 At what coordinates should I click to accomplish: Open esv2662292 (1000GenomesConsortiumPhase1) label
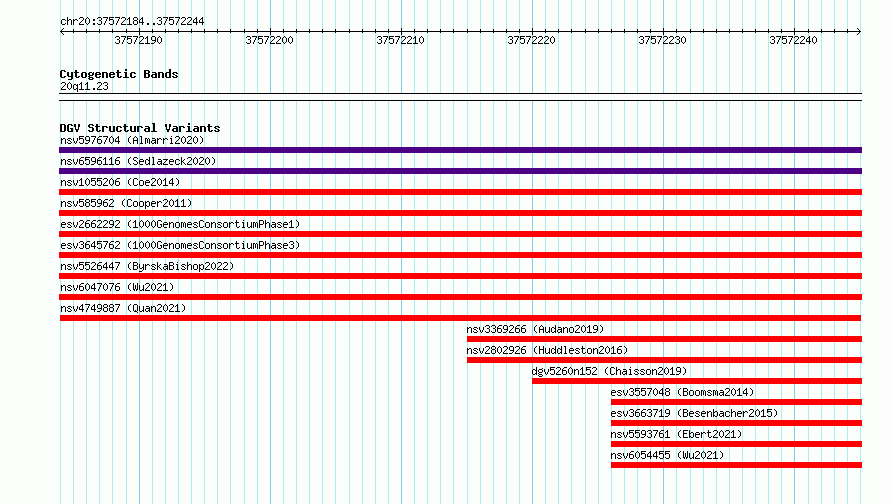coord(180,224)
